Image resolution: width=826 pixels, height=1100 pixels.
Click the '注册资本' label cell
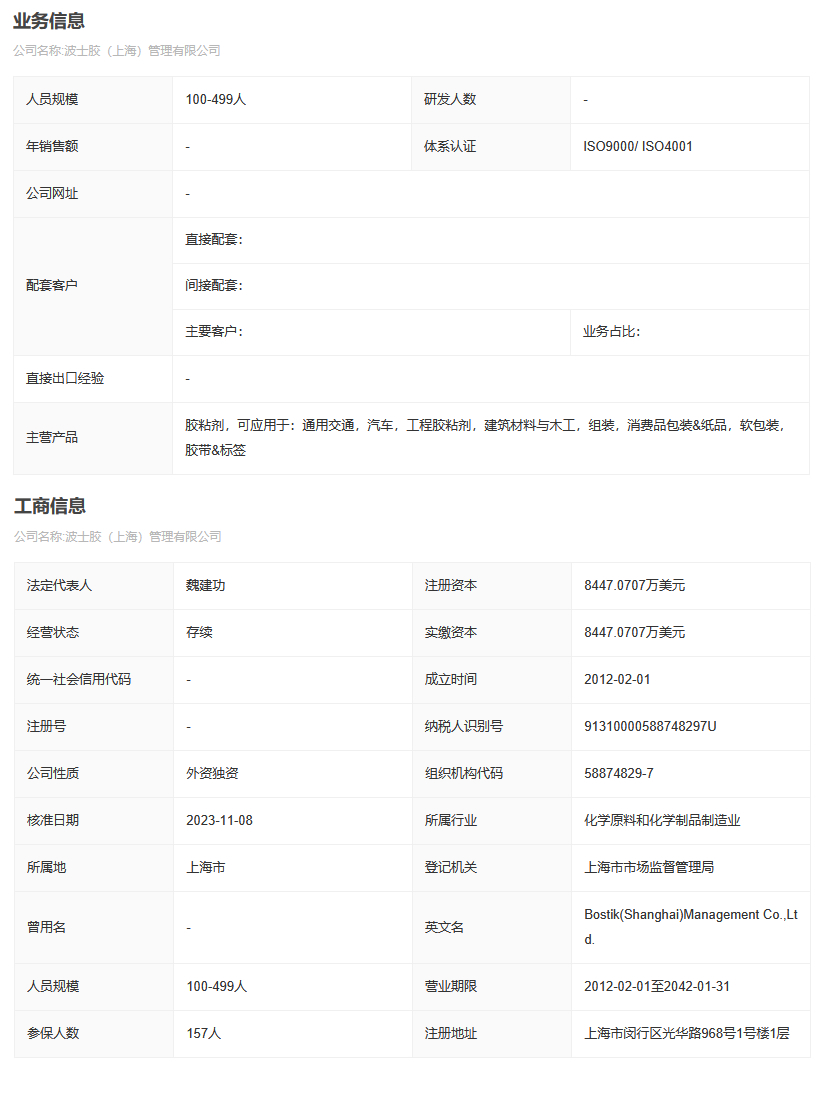(491, 586)
